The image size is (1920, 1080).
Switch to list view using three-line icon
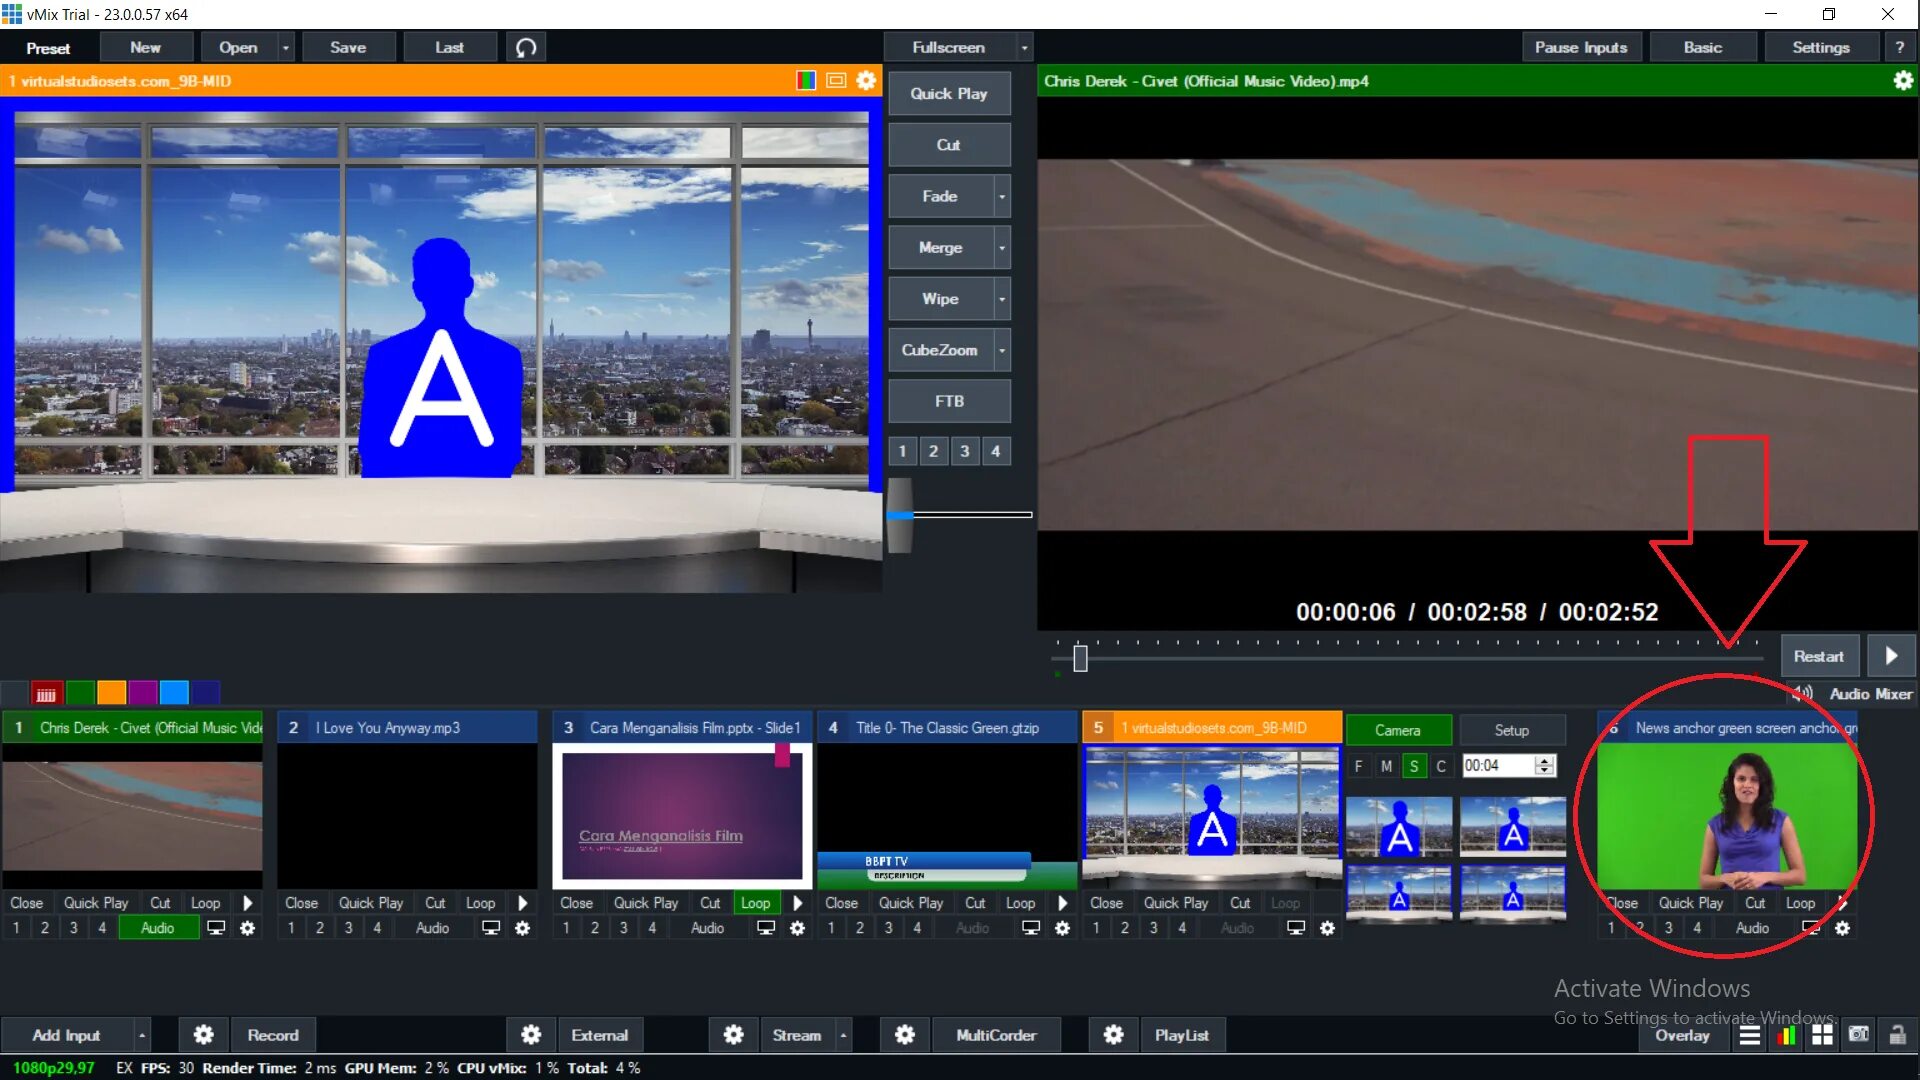(1749, 1035)
